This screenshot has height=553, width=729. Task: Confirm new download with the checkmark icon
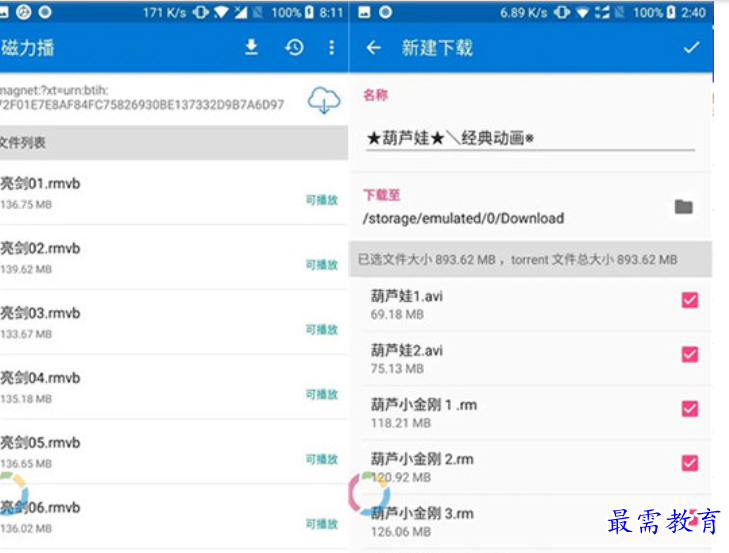click(x=691, y=47)
